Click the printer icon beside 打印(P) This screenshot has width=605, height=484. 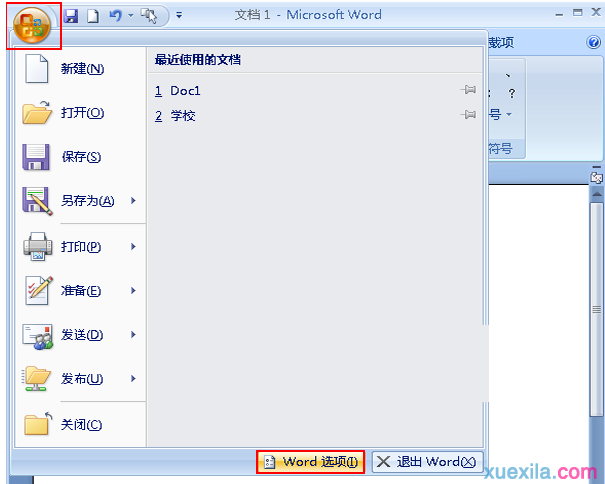click(x=37, y=247)
